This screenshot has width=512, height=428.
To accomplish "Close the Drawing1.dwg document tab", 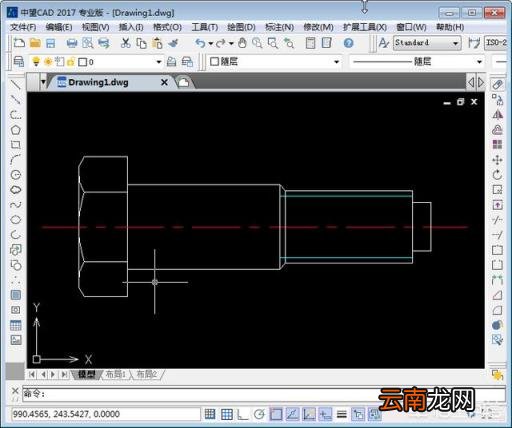I will point(164,82).
